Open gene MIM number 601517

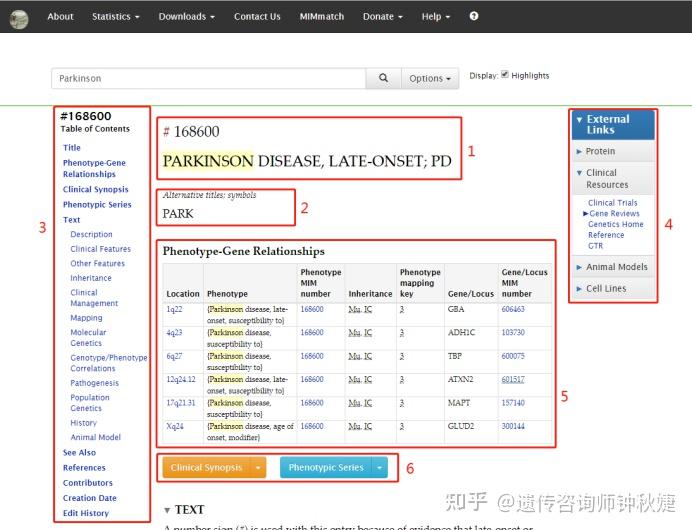pos(513,380)
